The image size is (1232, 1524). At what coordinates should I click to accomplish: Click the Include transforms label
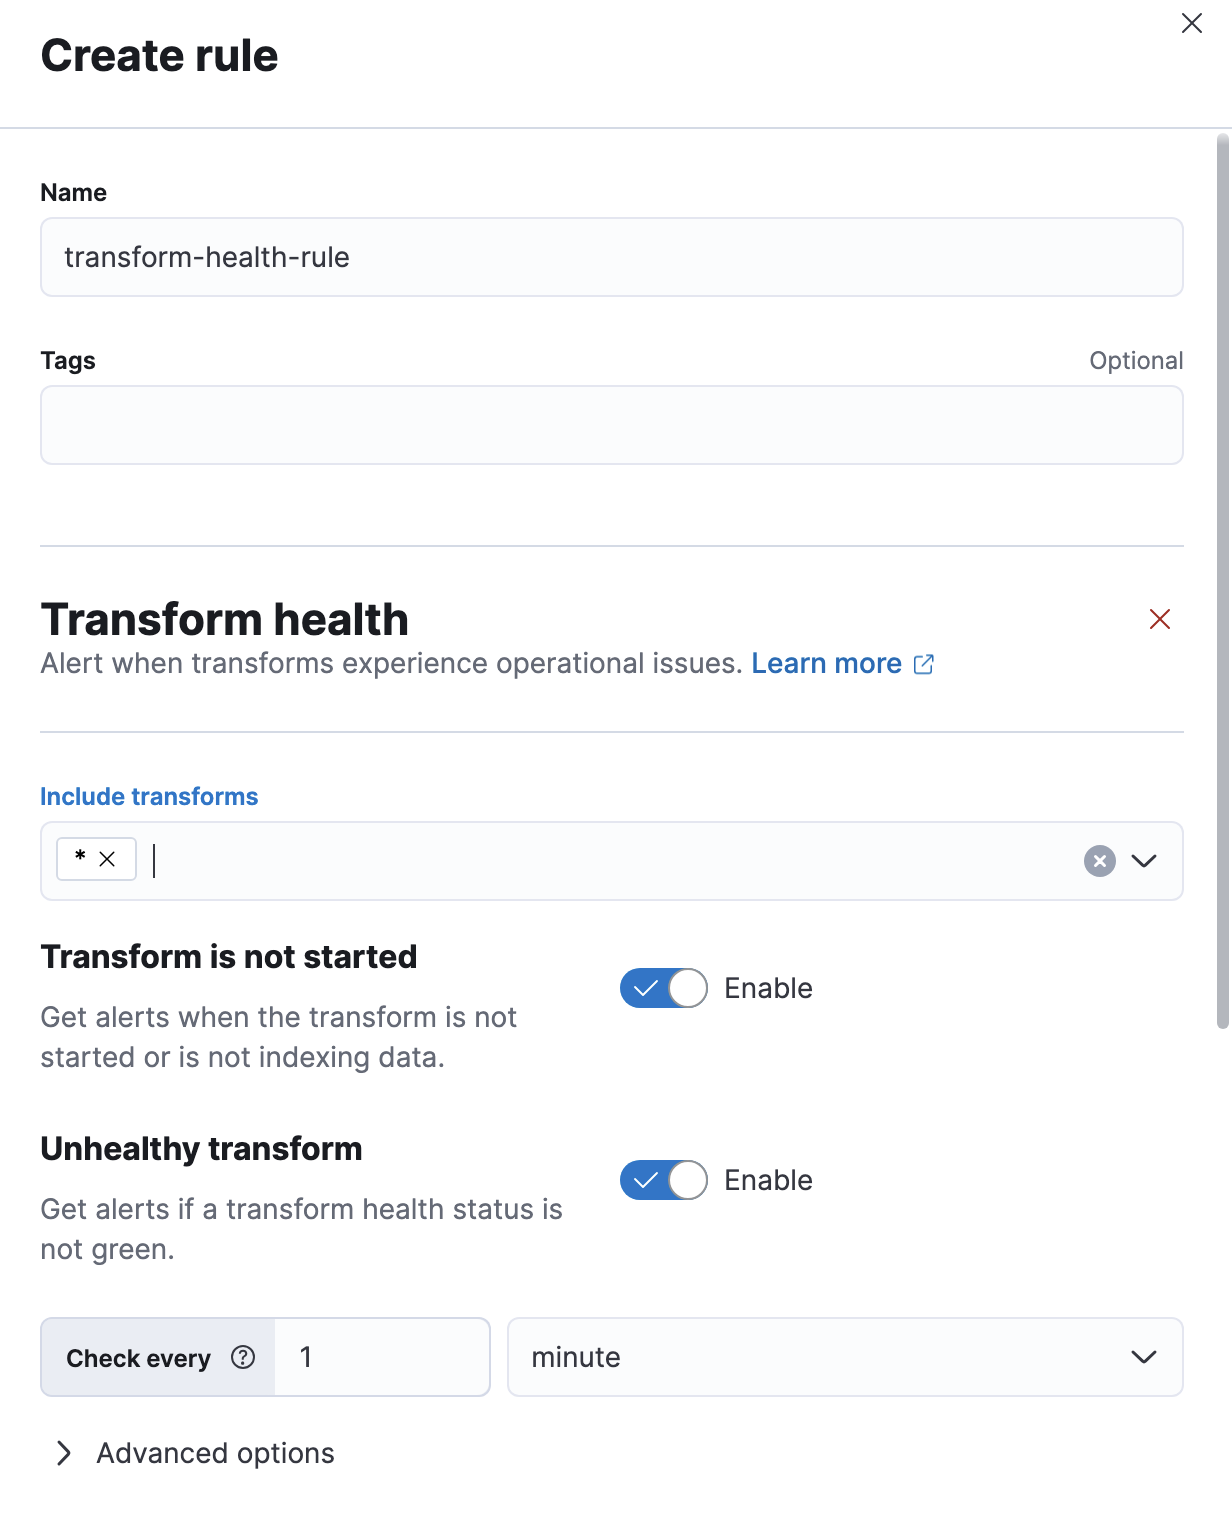pos(148,796)
